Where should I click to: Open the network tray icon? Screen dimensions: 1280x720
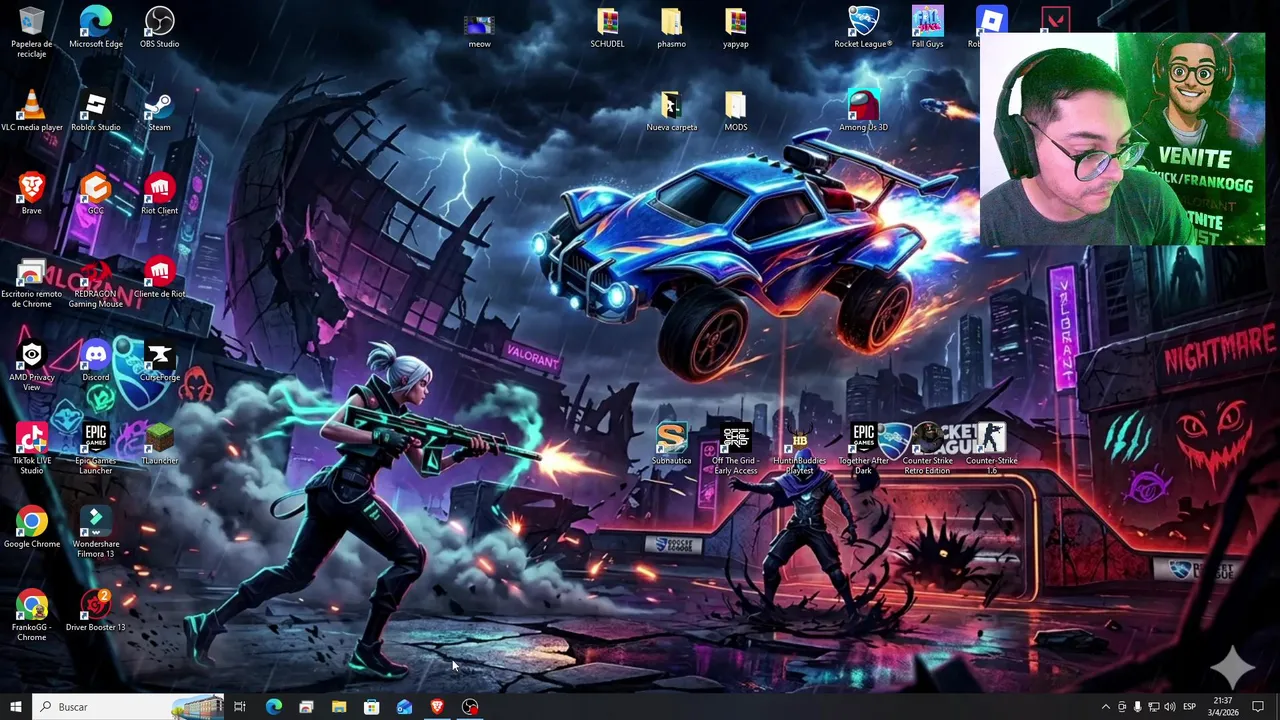pyautogui.click(x=1153, y=707)
